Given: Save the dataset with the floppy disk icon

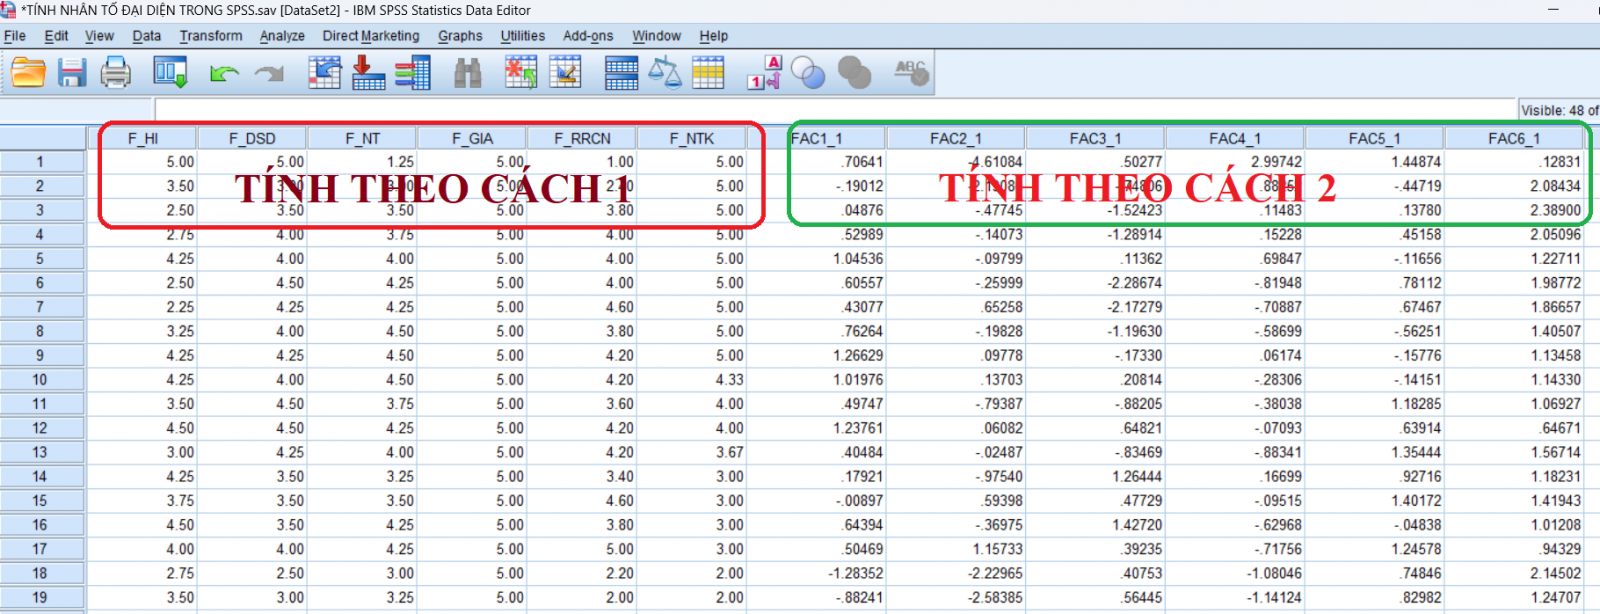Looking at the screenshot, I should coord(72,73).
